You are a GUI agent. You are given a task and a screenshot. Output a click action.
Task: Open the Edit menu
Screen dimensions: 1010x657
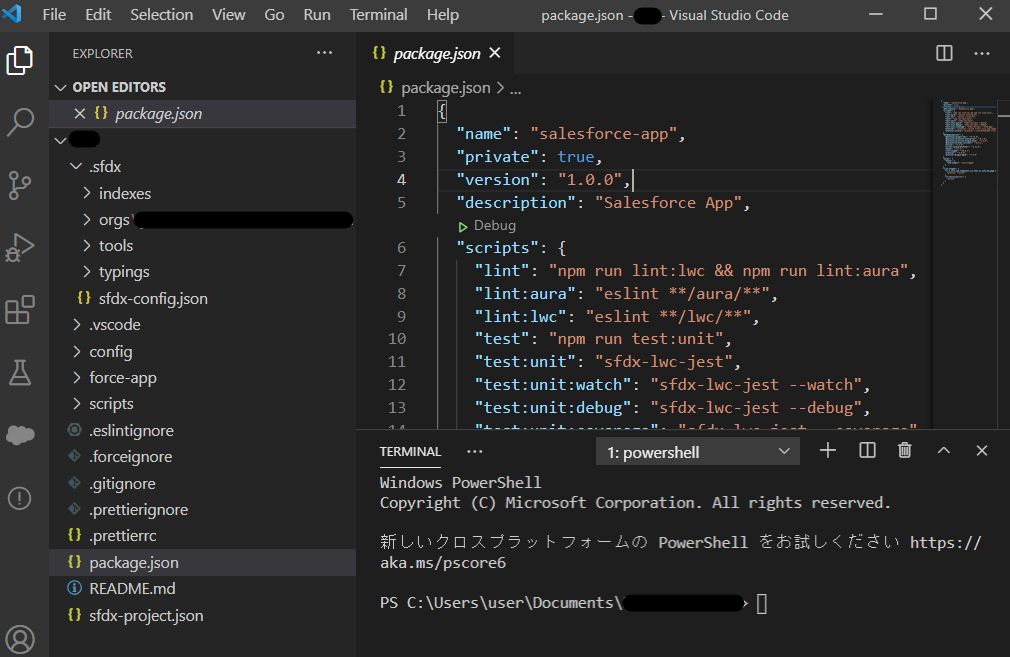click(x=98, y=15)
